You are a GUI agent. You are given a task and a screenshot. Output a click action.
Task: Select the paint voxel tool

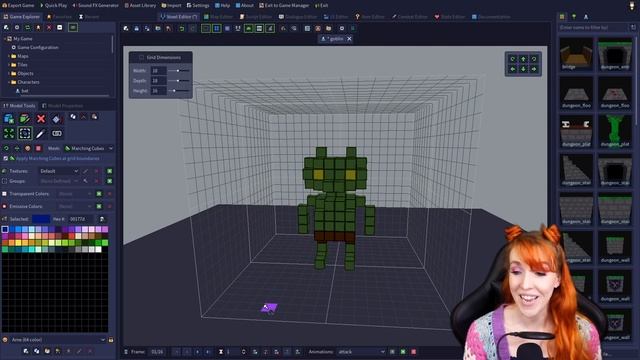click(24, 119)
